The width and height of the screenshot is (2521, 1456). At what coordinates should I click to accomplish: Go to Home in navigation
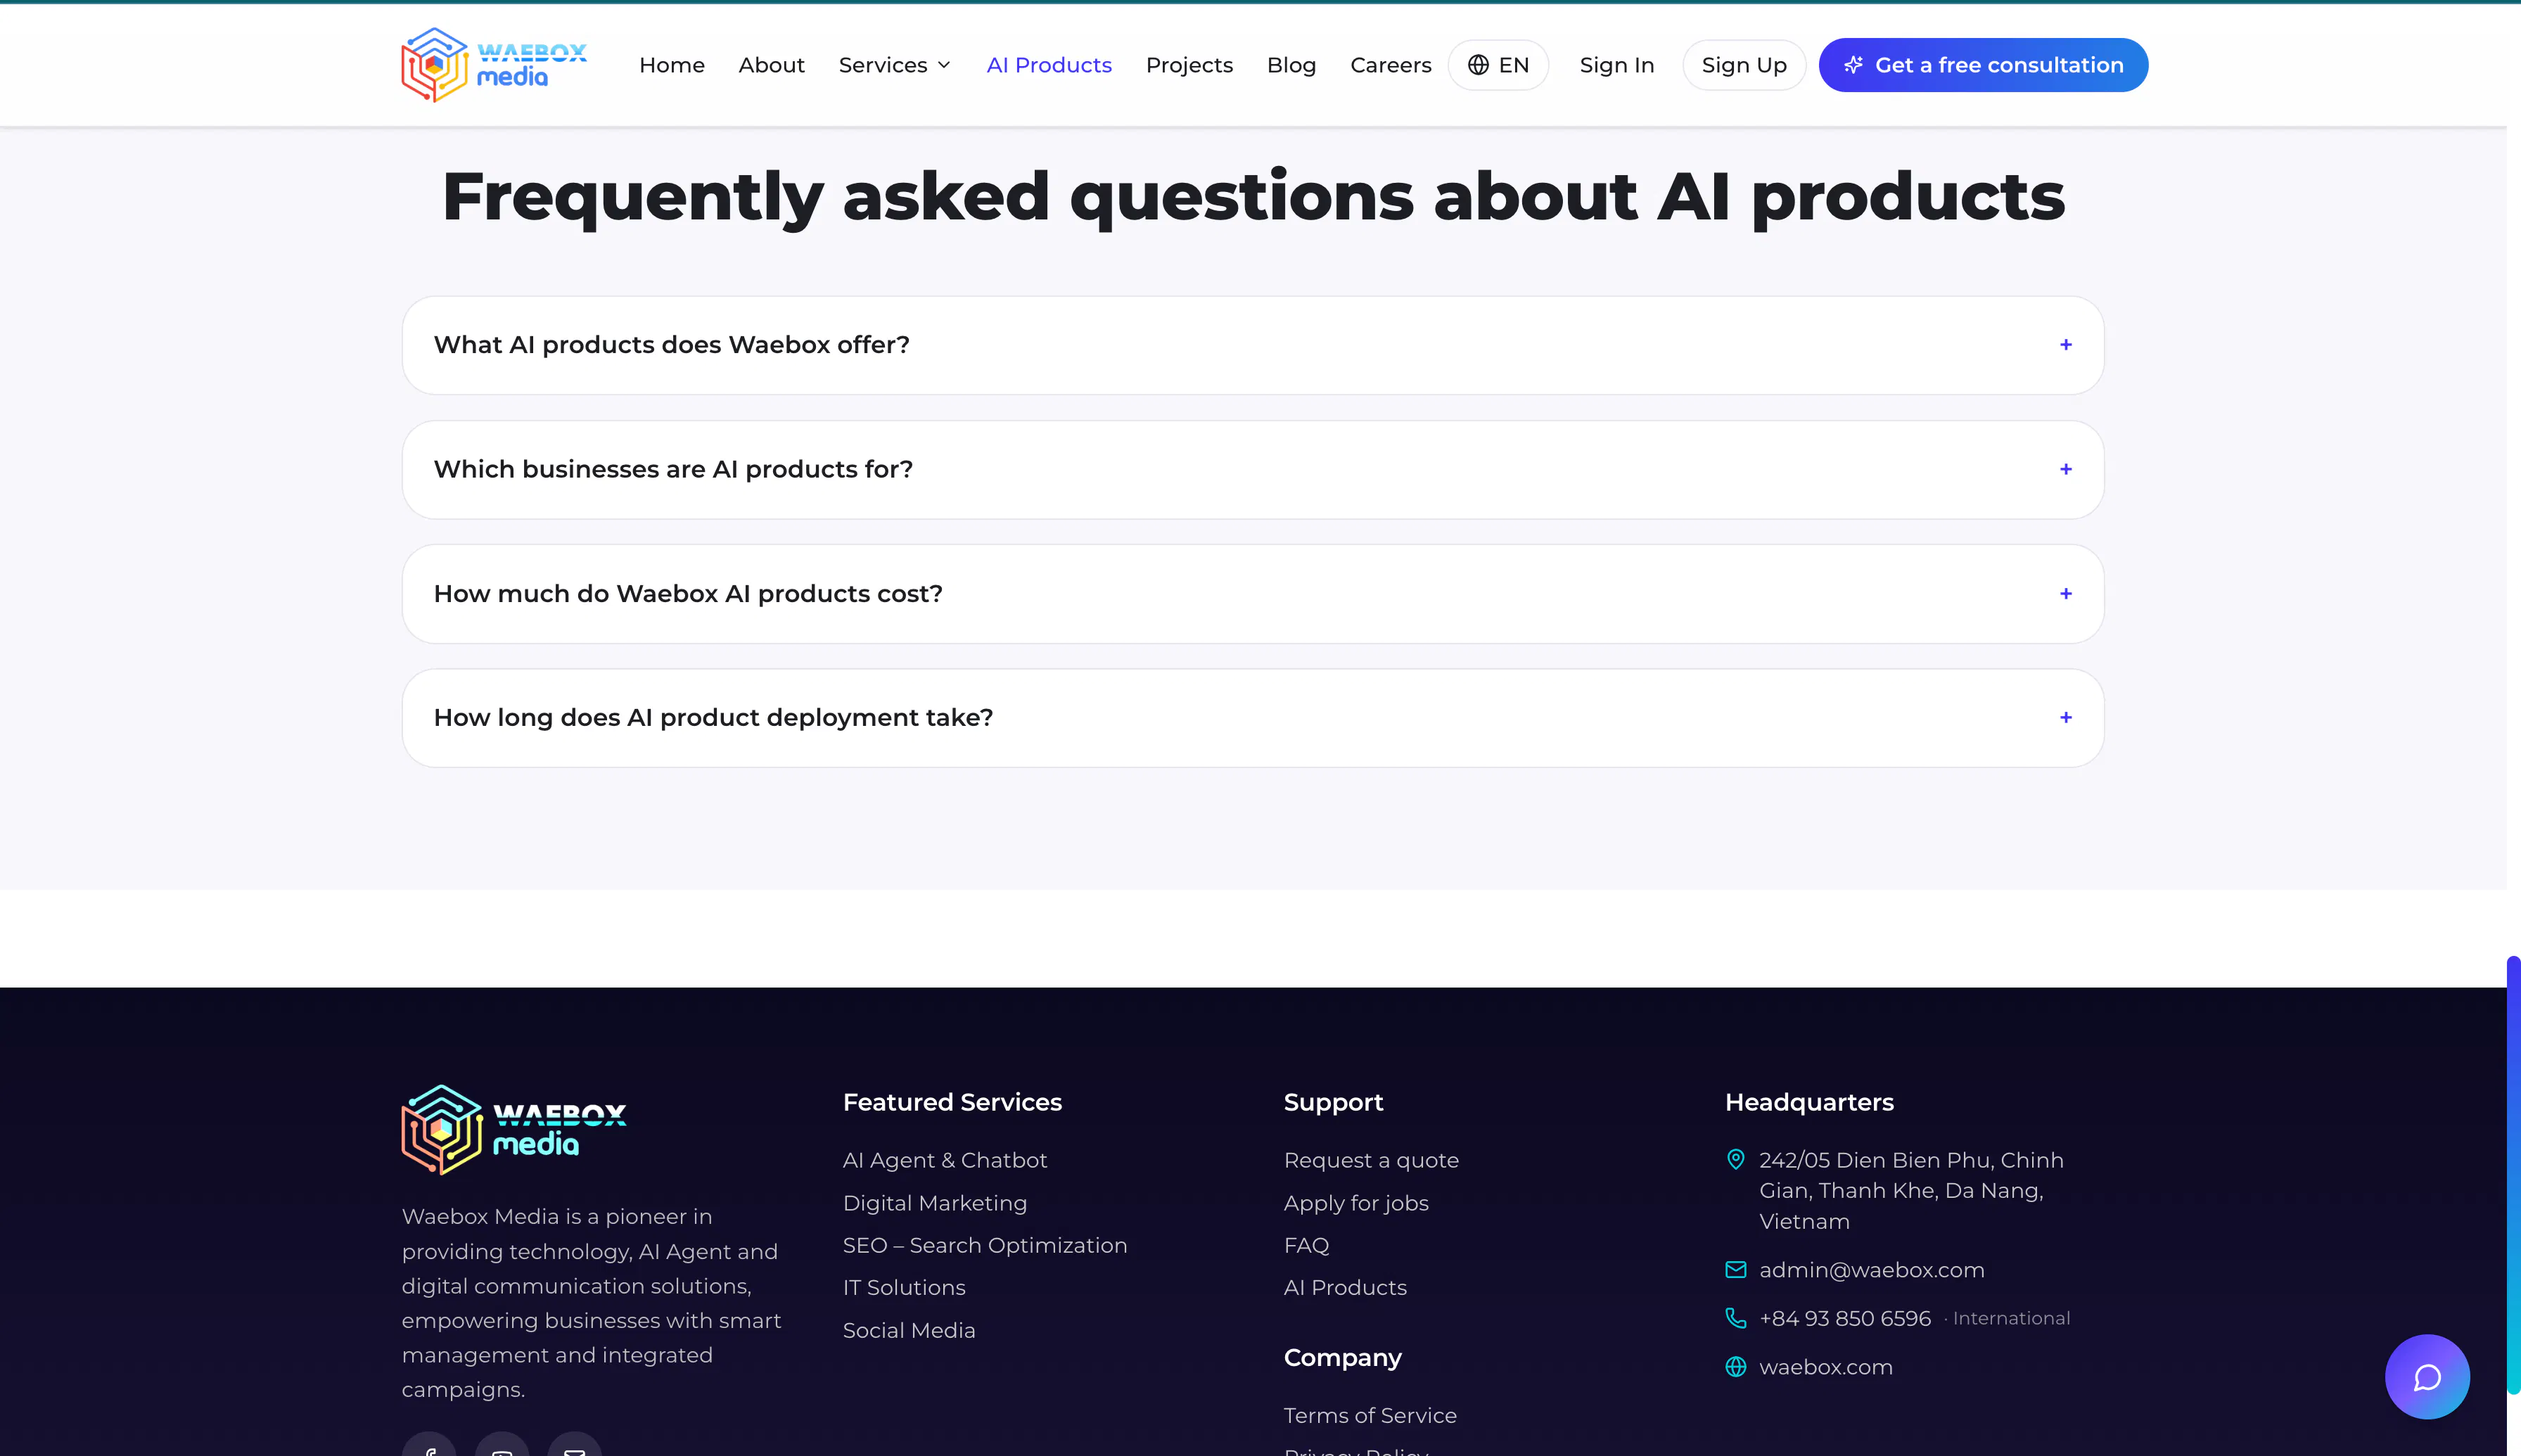672,65
